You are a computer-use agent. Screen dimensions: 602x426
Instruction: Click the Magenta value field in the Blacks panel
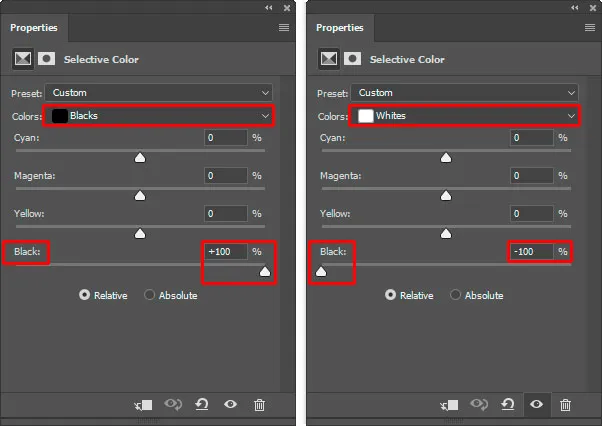pyautogui.click(x=226, y=175)
